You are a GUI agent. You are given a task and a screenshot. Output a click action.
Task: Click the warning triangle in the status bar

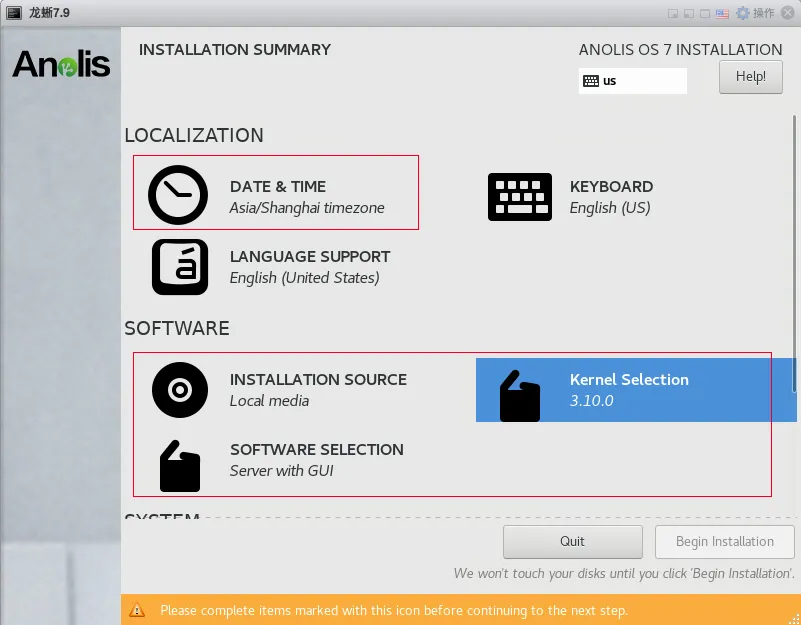(x=137, y=610)
